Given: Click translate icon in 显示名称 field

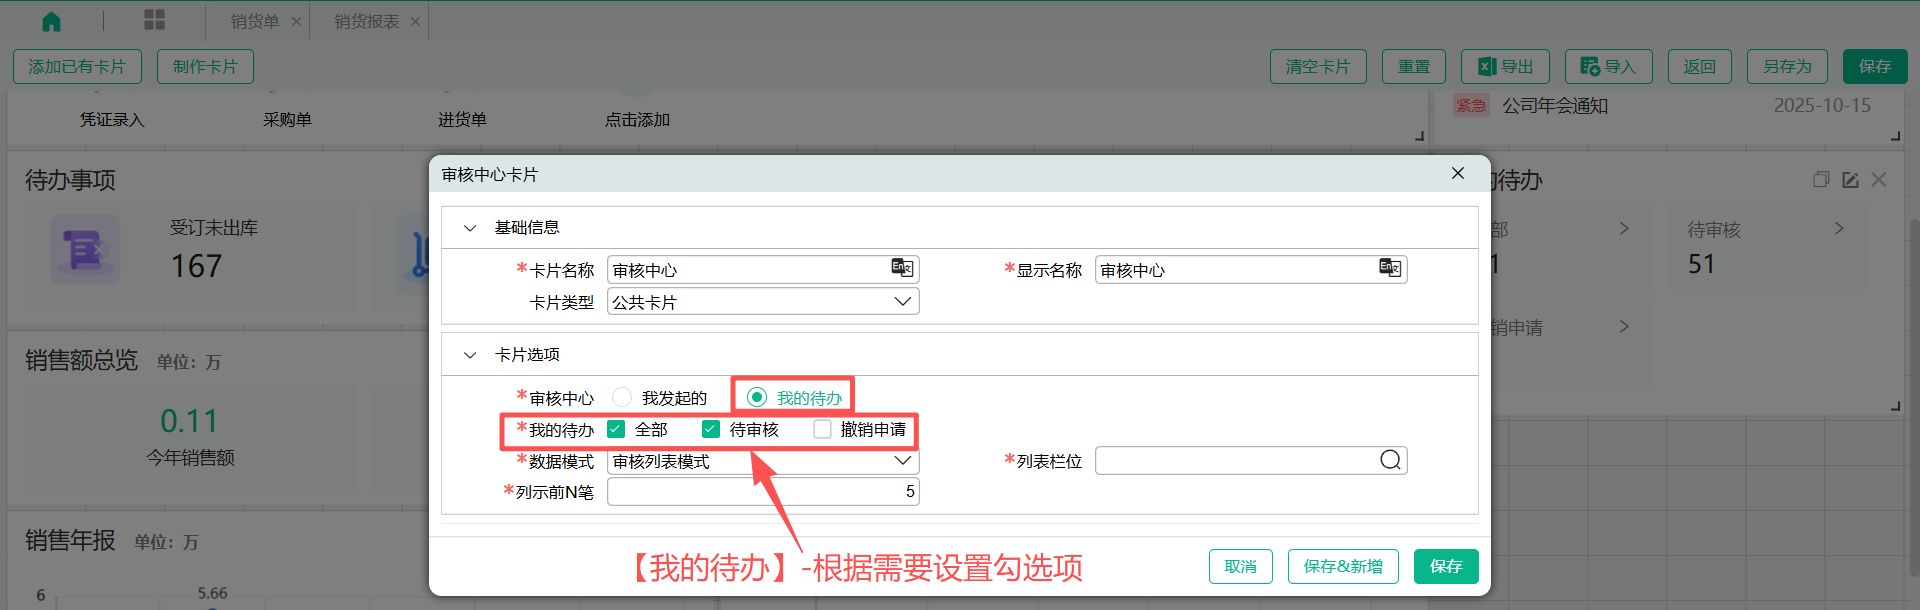Looking at the screenshot, I should coord(1390,268).
